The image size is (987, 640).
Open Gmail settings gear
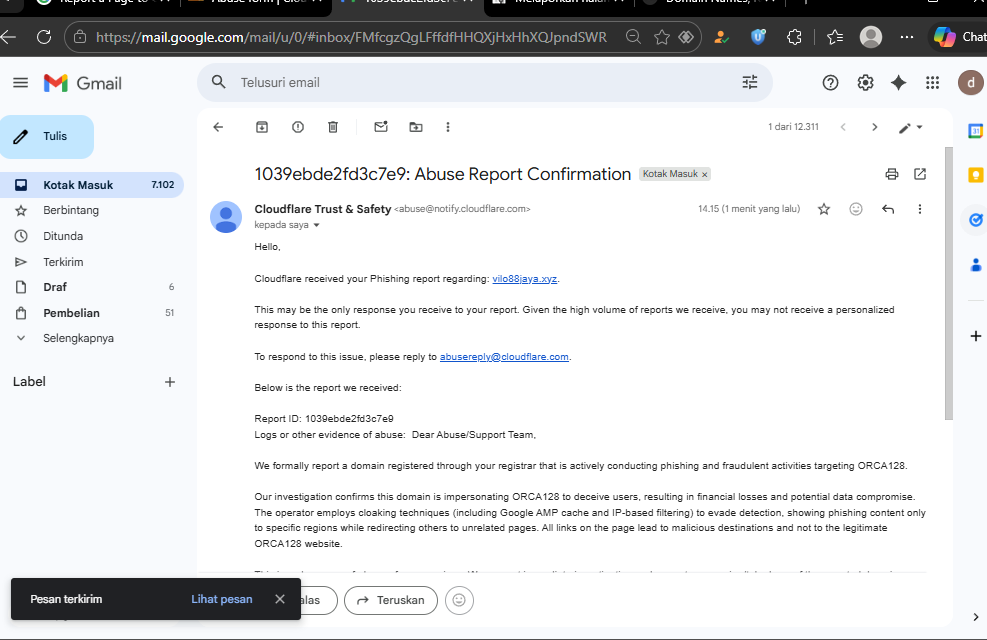[x=866, y=82]
